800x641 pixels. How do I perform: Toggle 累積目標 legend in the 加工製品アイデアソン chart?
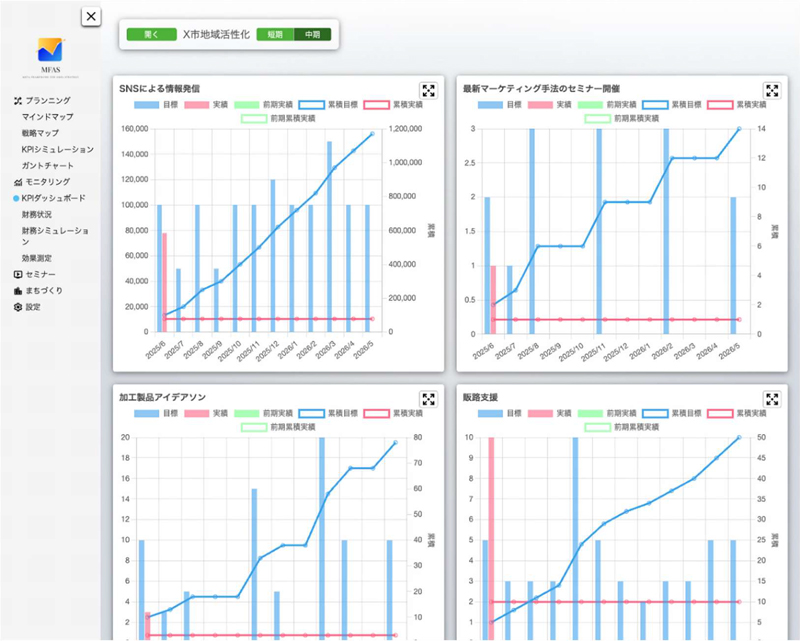[328, 413]
